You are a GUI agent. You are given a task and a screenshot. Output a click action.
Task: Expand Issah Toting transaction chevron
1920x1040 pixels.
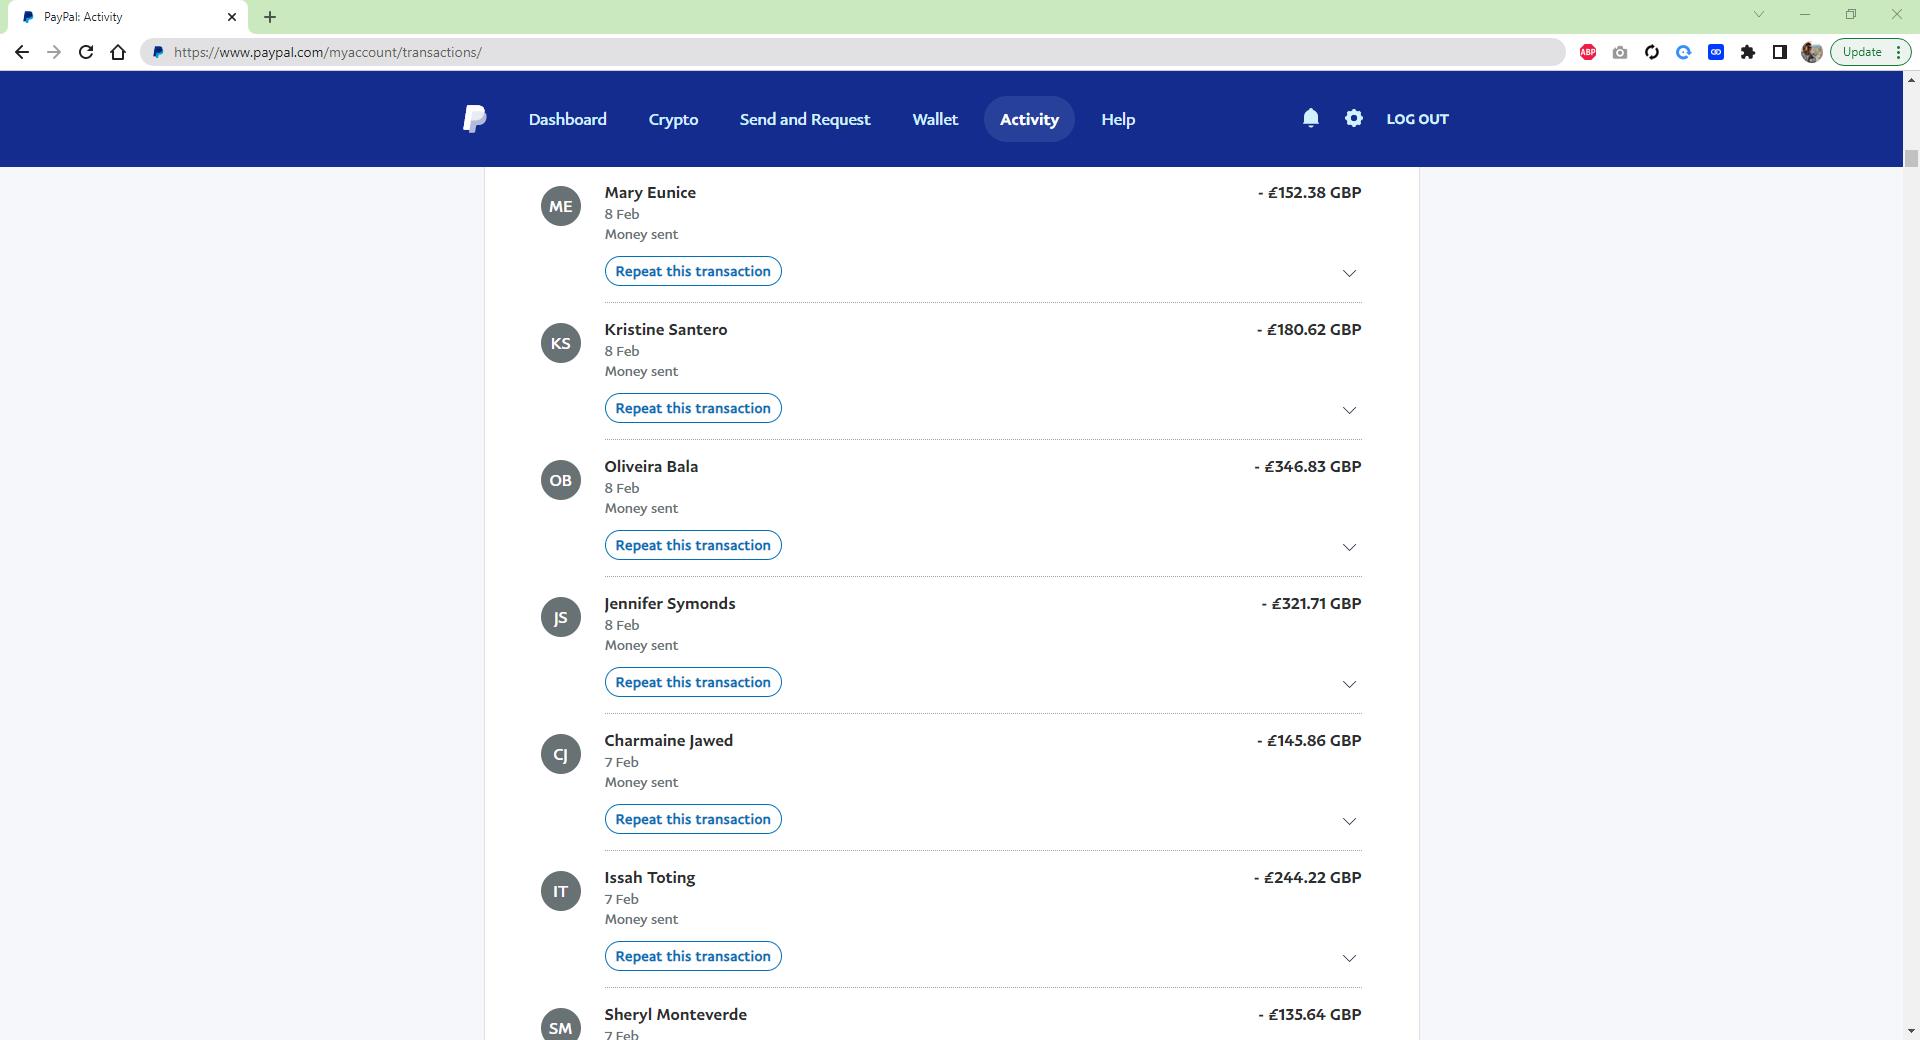pyautogui.click(x=1348, y=958)
